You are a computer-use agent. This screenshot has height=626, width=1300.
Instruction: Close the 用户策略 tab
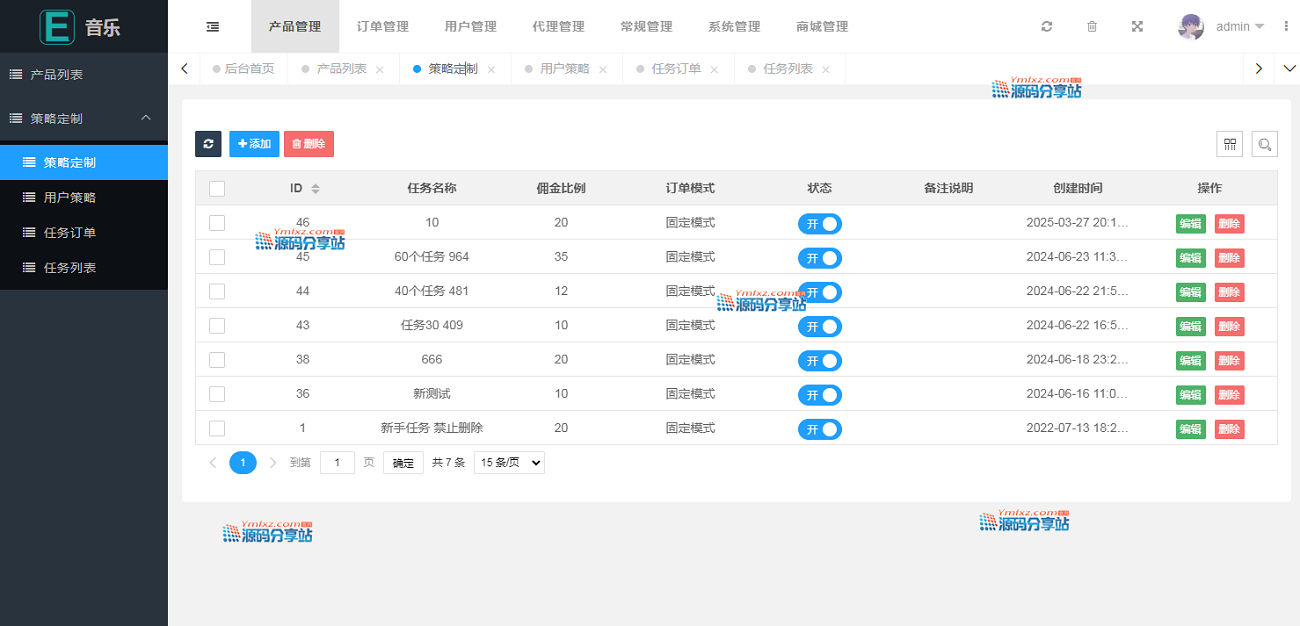pyautogui.click(x=603, y=70)
